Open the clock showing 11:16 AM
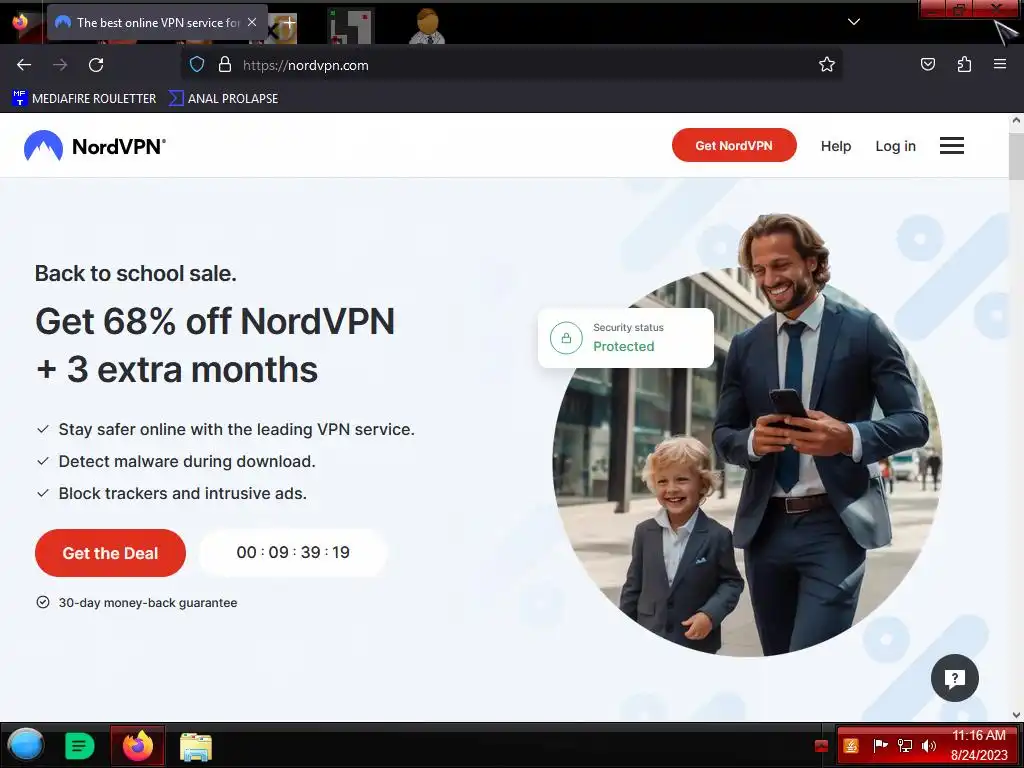 coord(979,745)
